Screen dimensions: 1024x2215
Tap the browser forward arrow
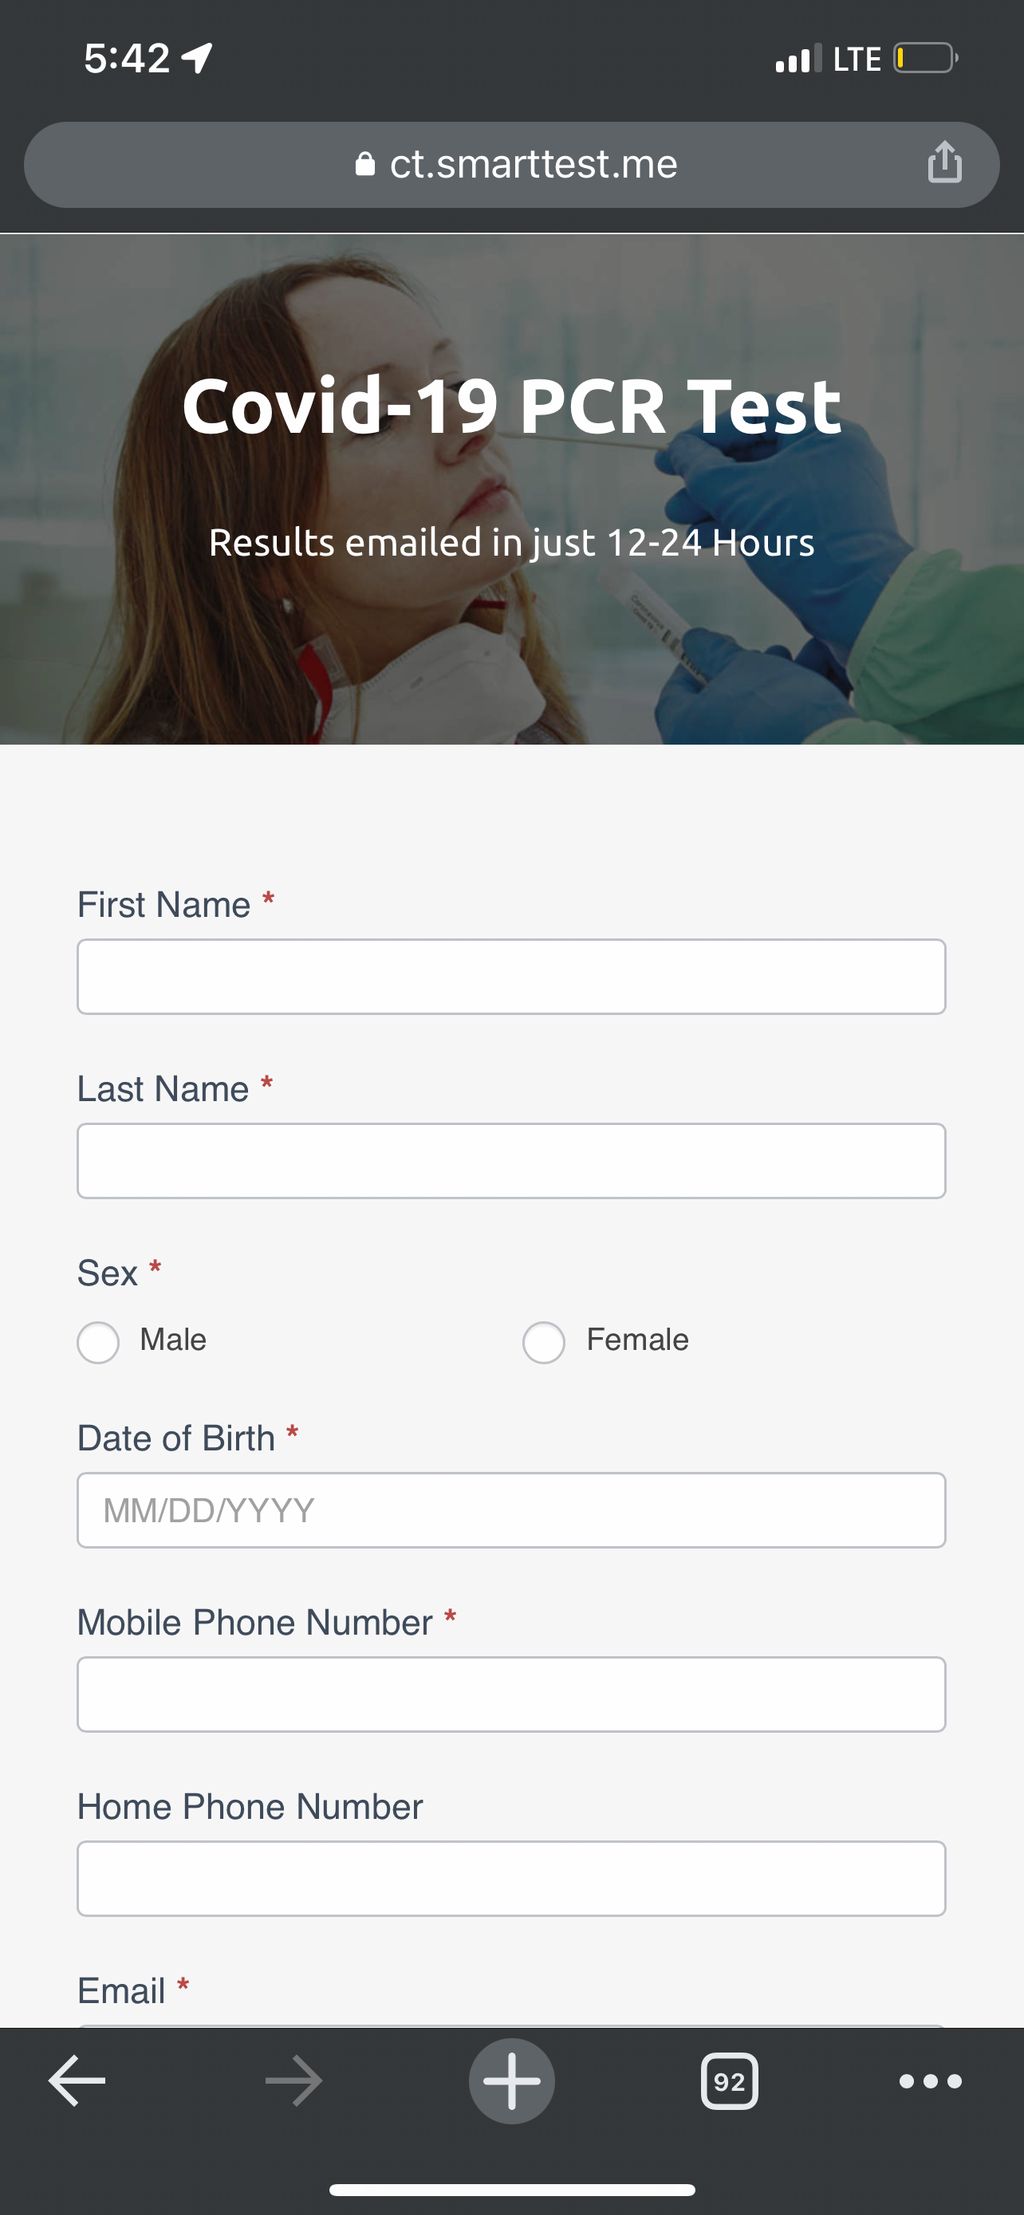tap(294, 2081)
